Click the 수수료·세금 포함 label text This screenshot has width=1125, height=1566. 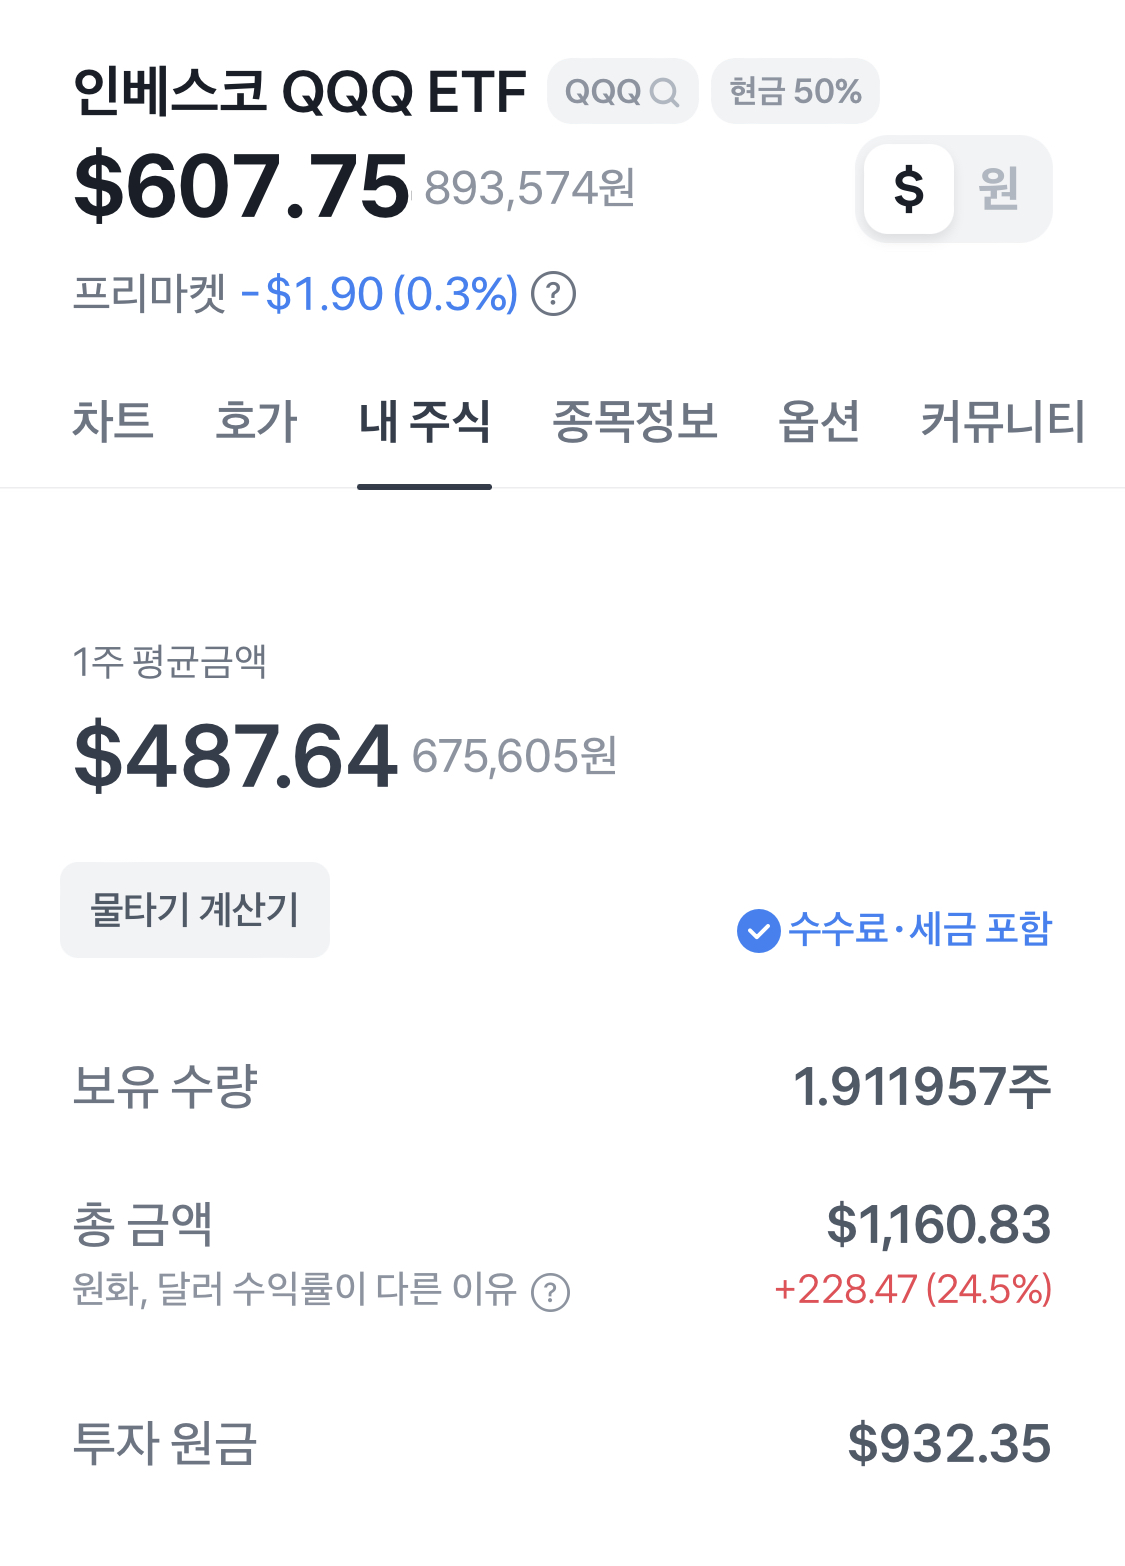coord(919,930)
